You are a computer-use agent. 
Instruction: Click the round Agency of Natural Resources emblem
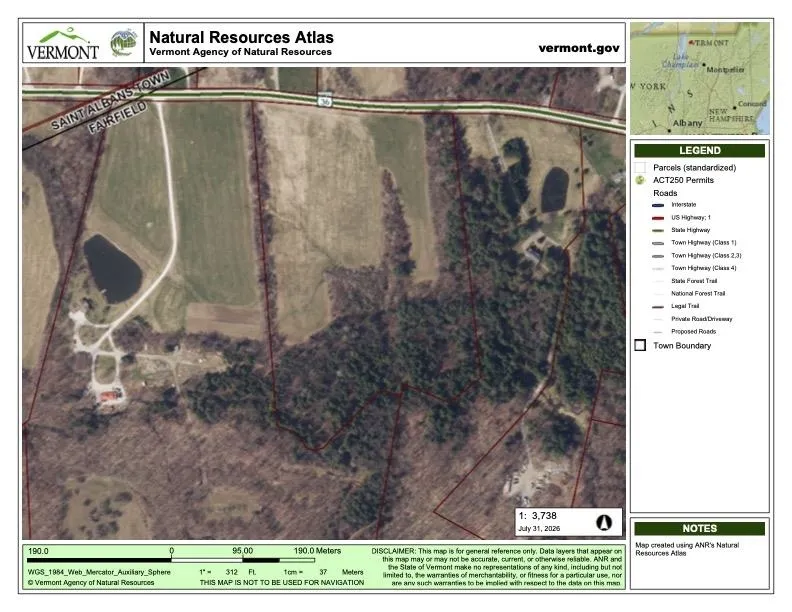tap(124, 43)
